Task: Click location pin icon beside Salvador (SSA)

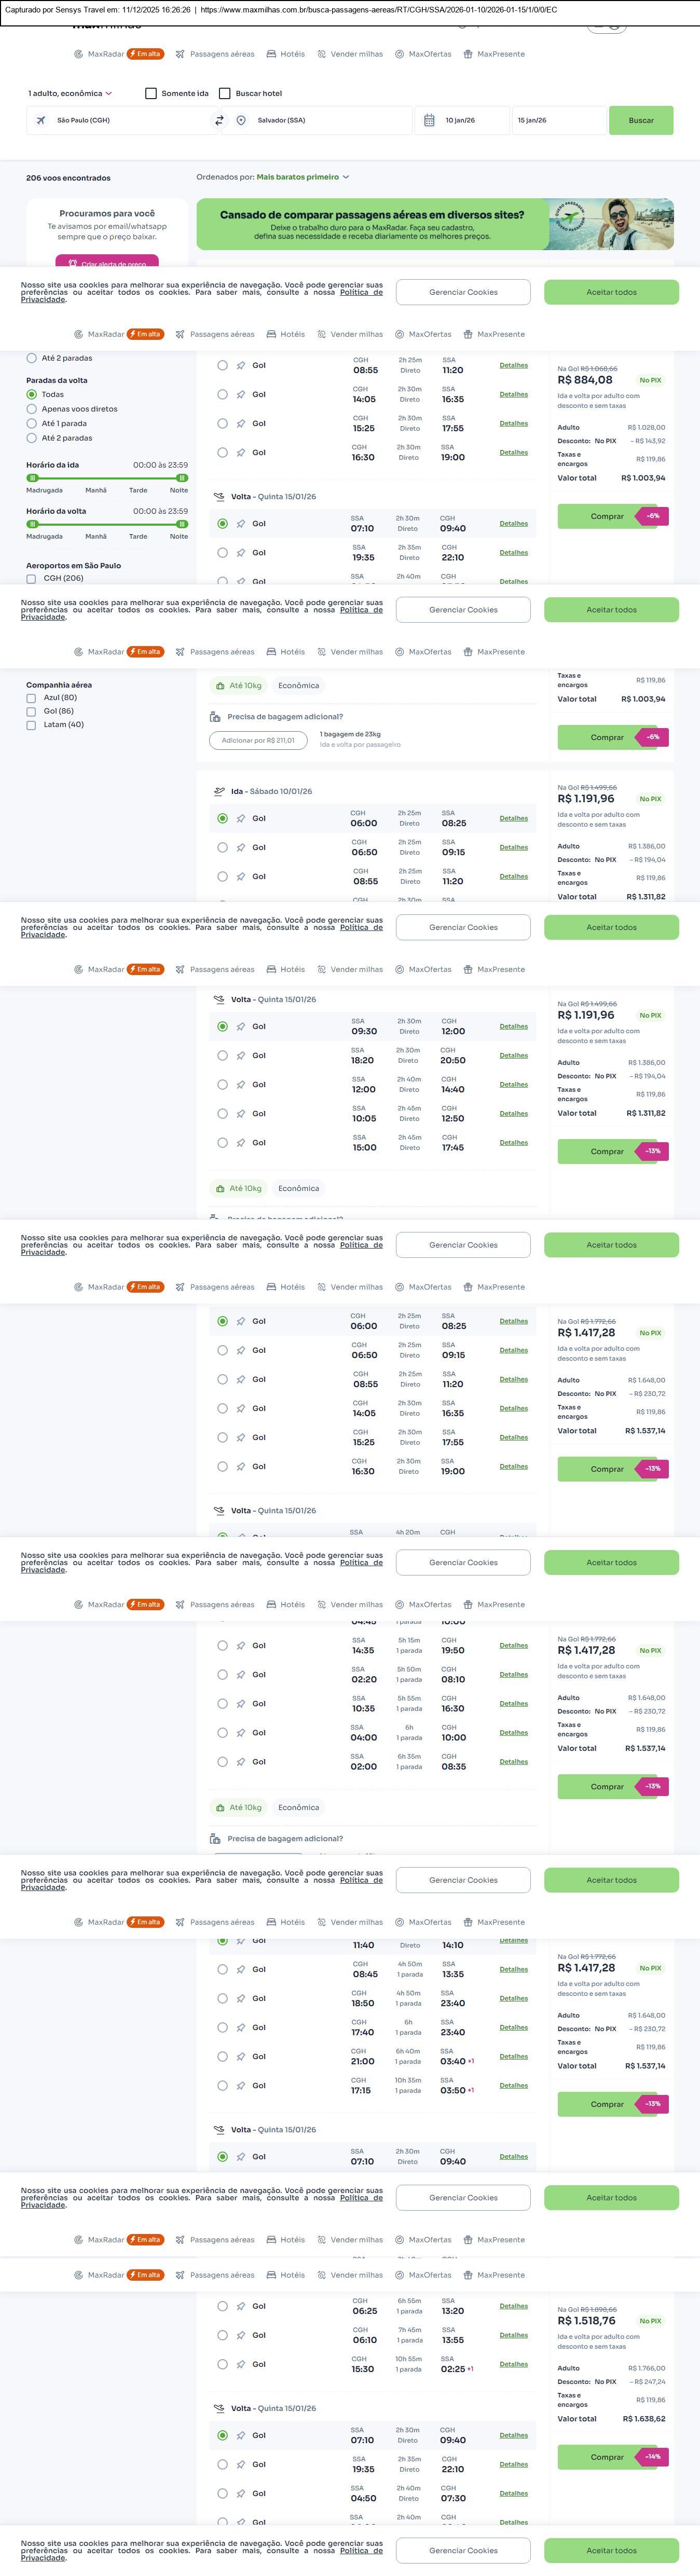Action: 241,120
